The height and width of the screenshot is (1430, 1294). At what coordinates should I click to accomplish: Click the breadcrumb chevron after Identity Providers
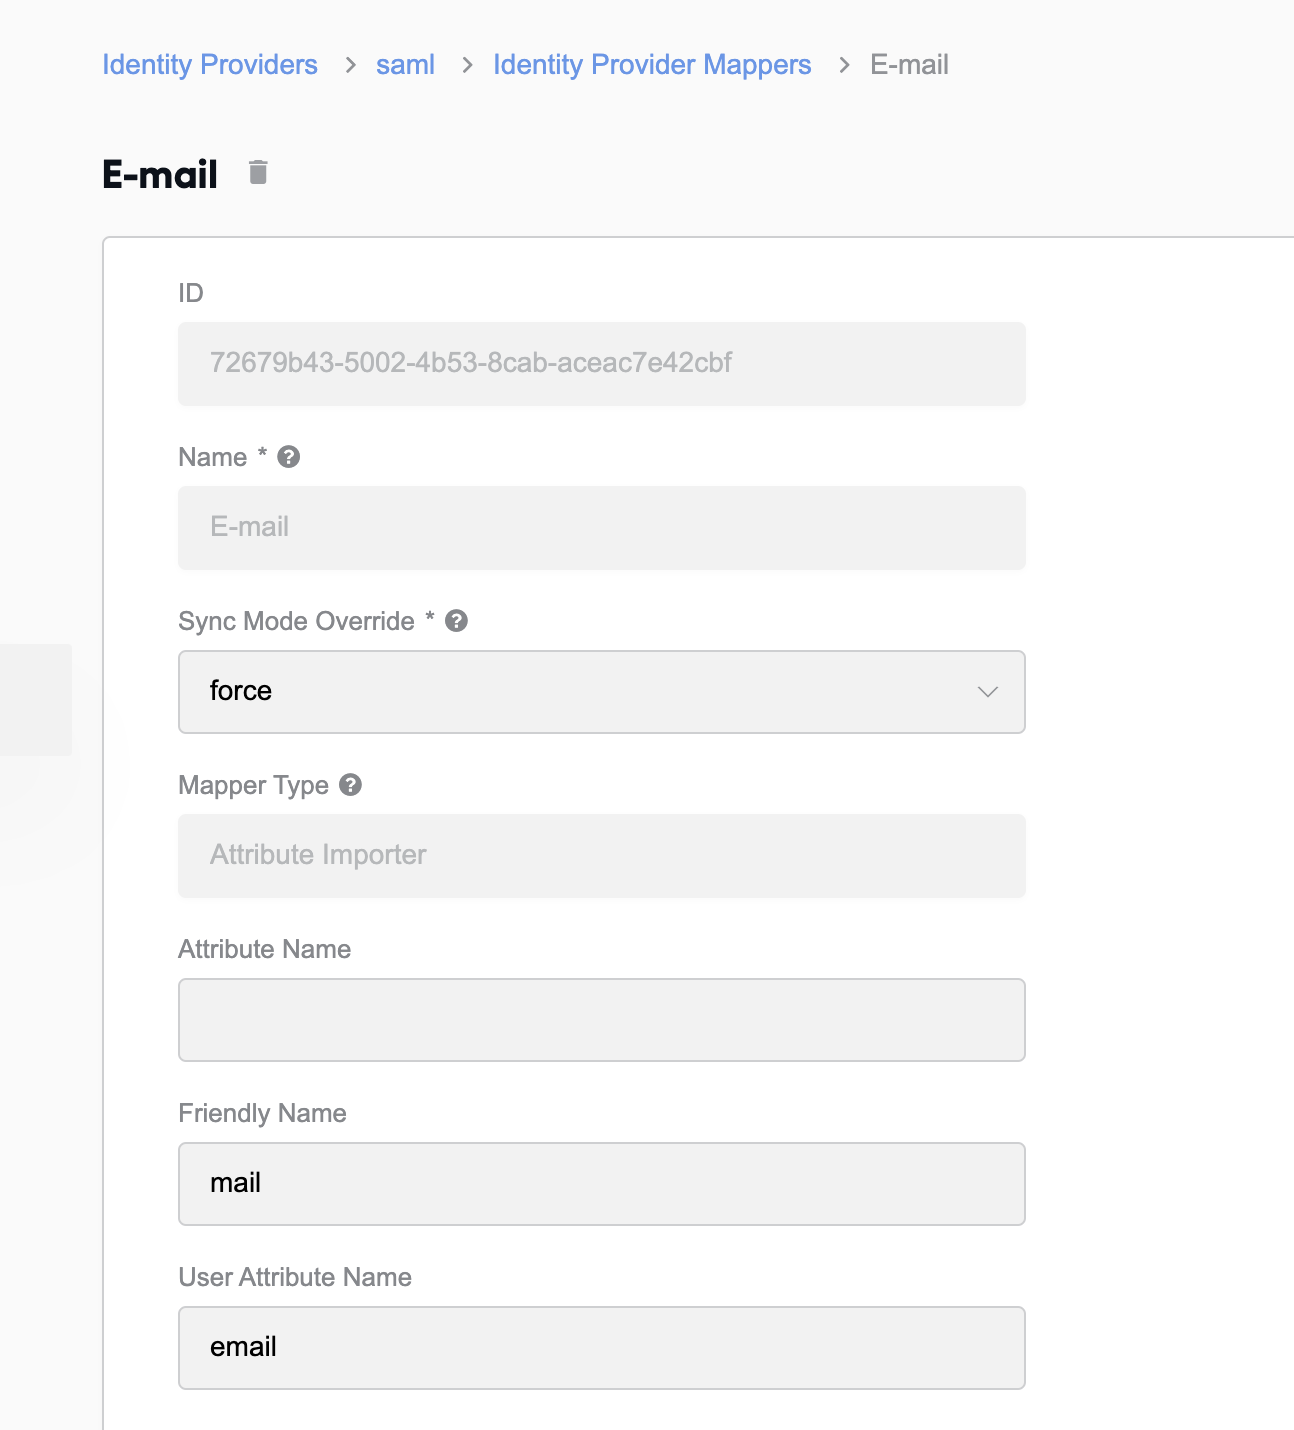[350, 65]
